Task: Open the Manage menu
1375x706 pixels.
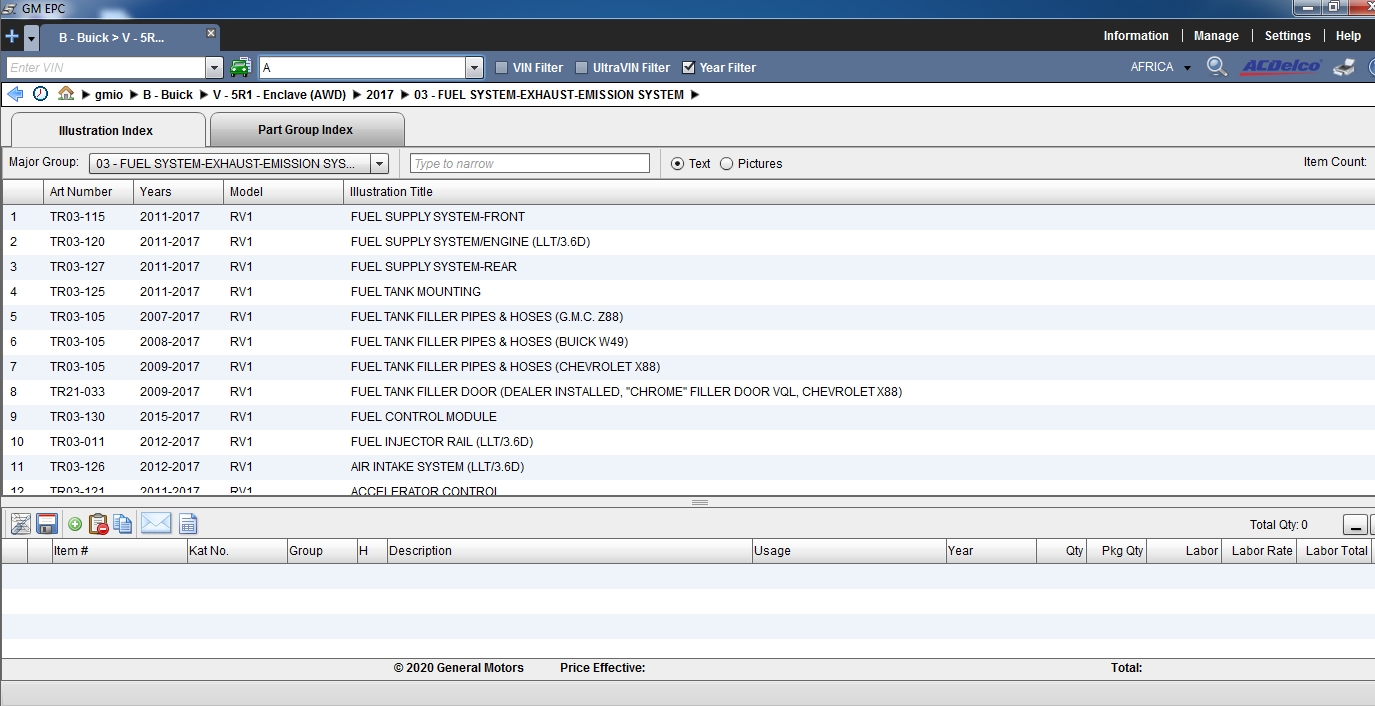Action: pyautogui.click(x=1216, y=35)
